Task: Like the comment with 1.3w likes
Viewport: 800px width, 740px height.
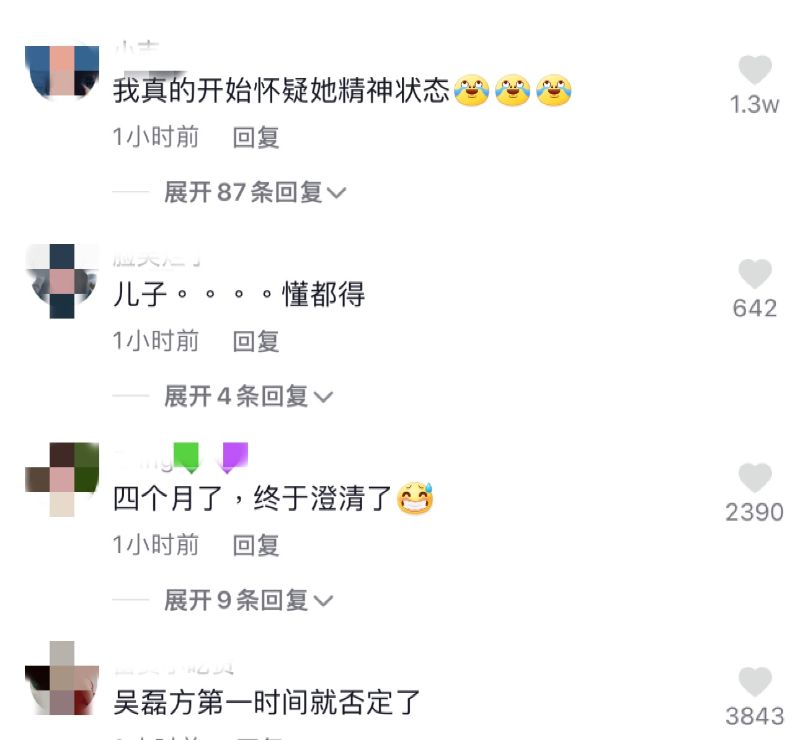Action: pyautogui.click(x=755, y=69)
